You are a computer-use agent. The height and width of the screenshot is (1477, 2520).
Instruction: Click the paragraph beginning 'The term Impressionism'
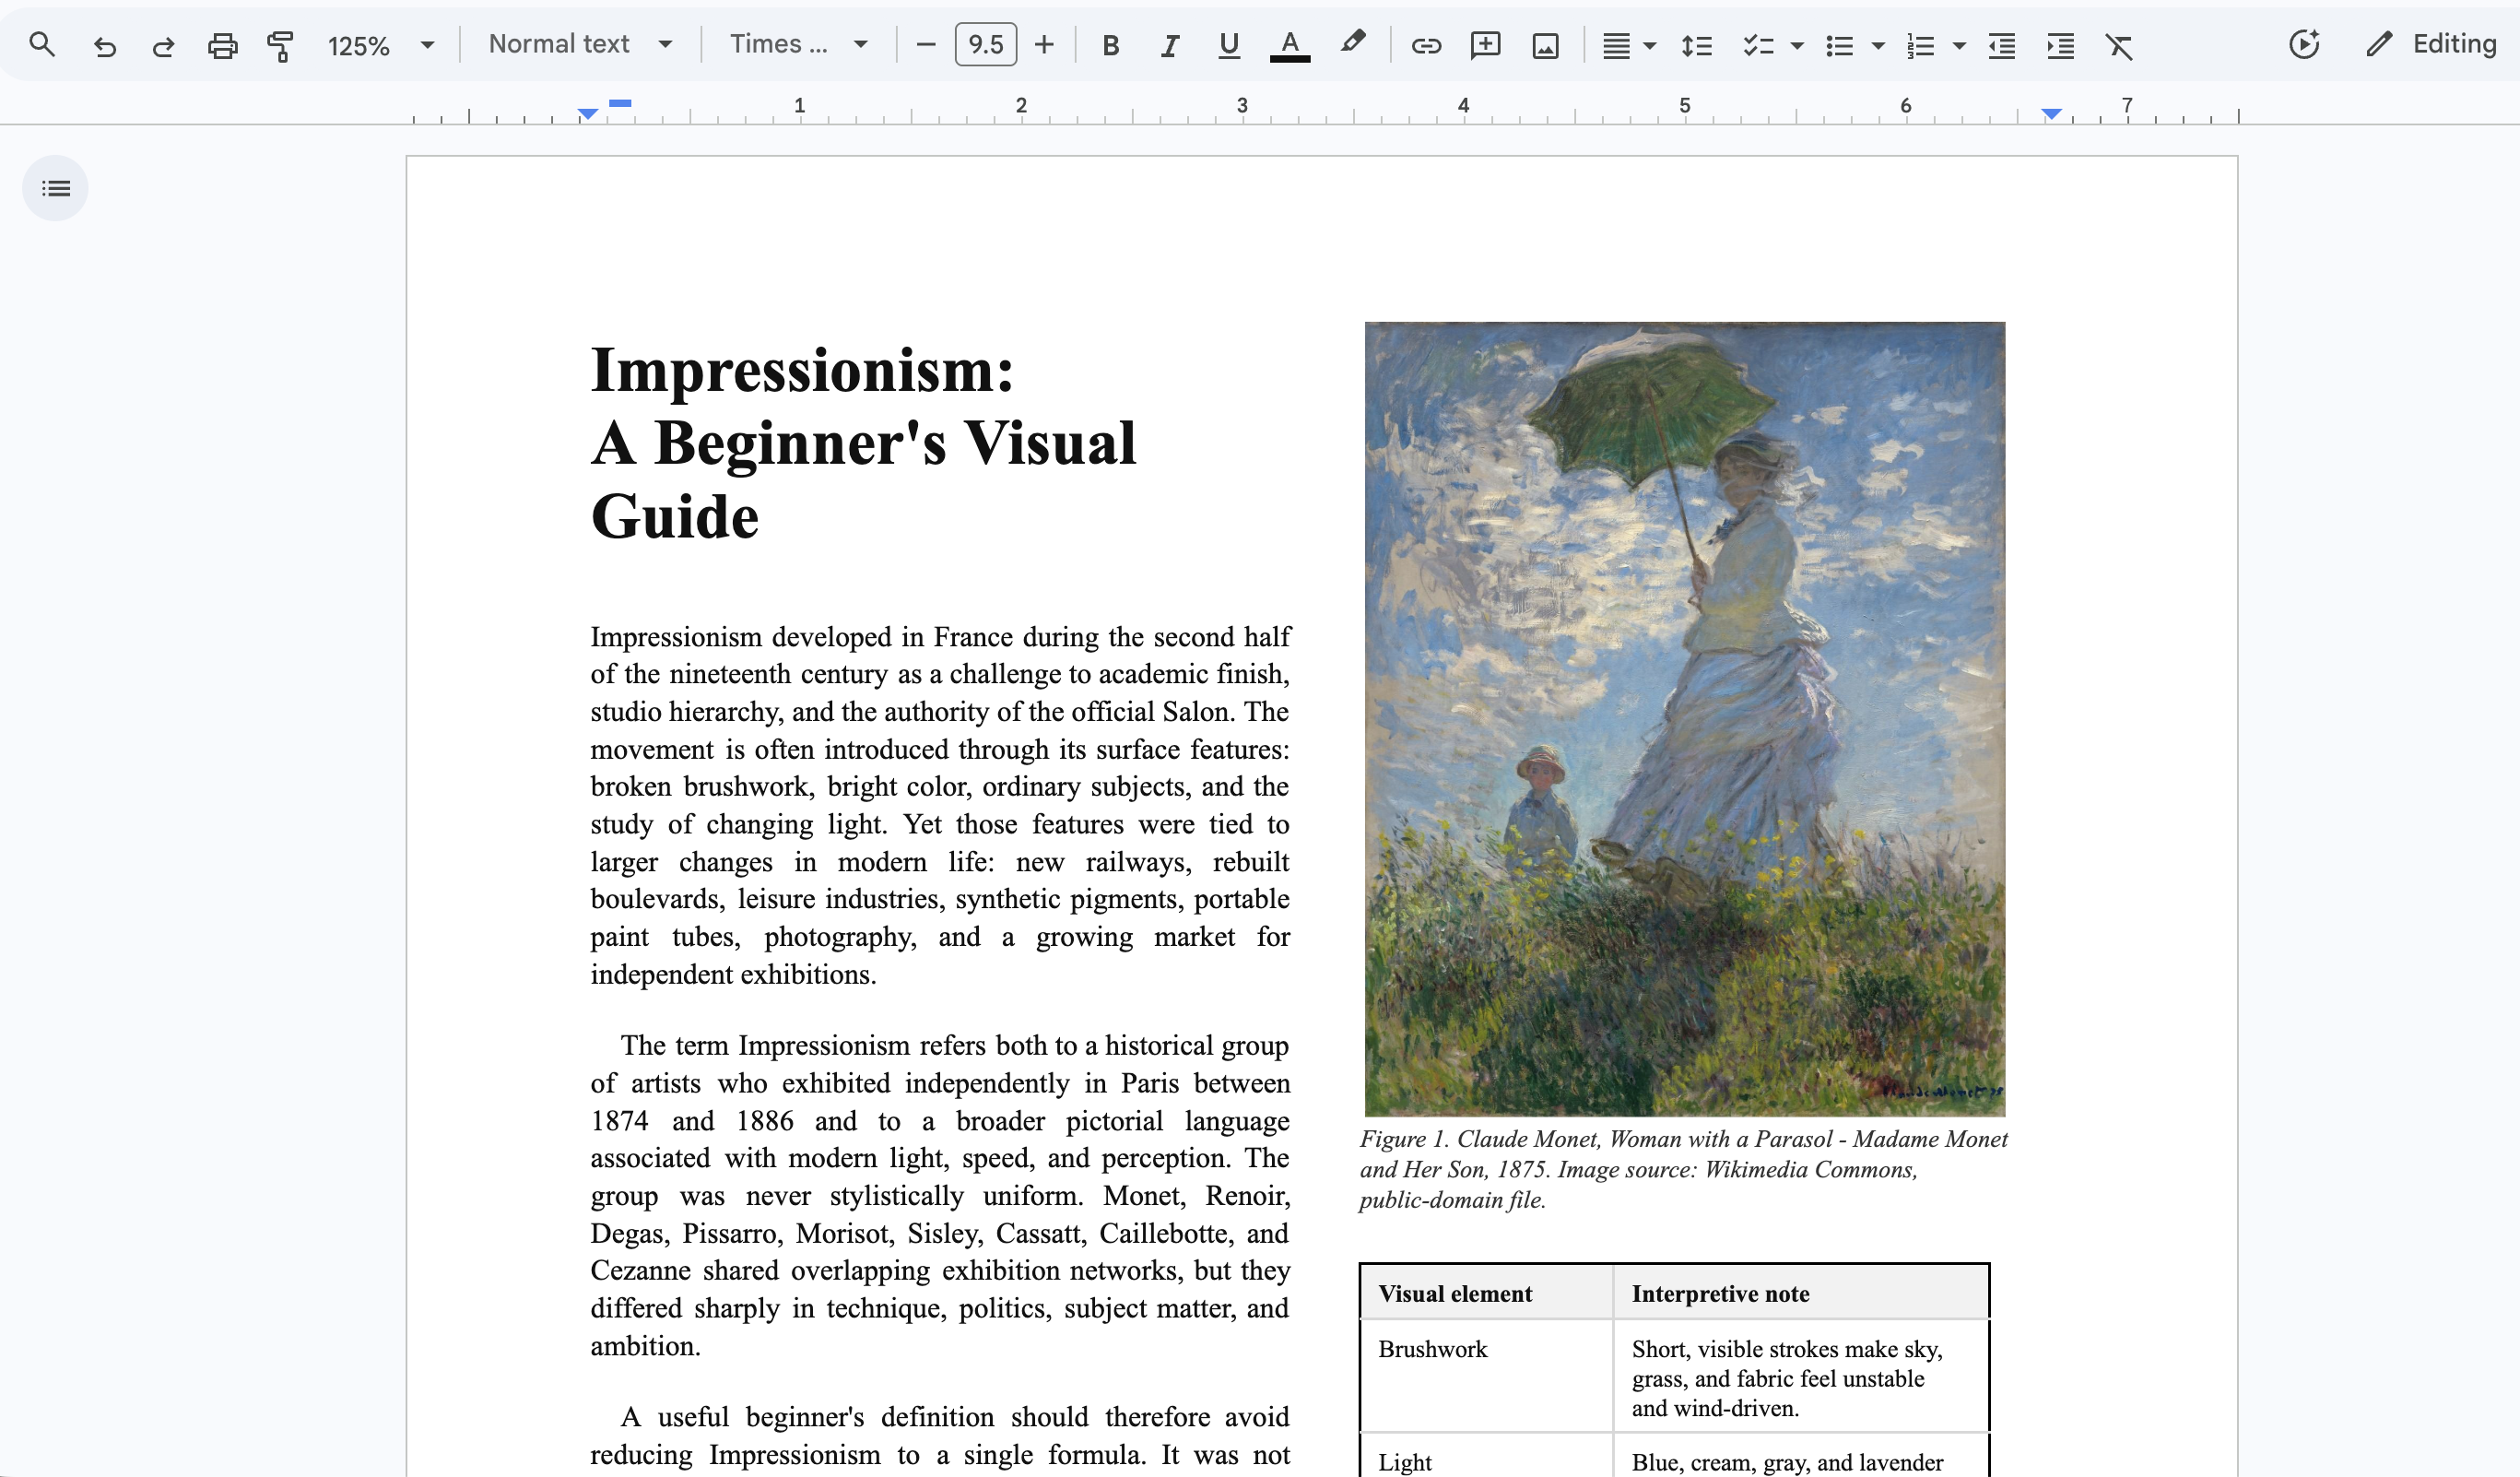click(x=940, y=1195)
